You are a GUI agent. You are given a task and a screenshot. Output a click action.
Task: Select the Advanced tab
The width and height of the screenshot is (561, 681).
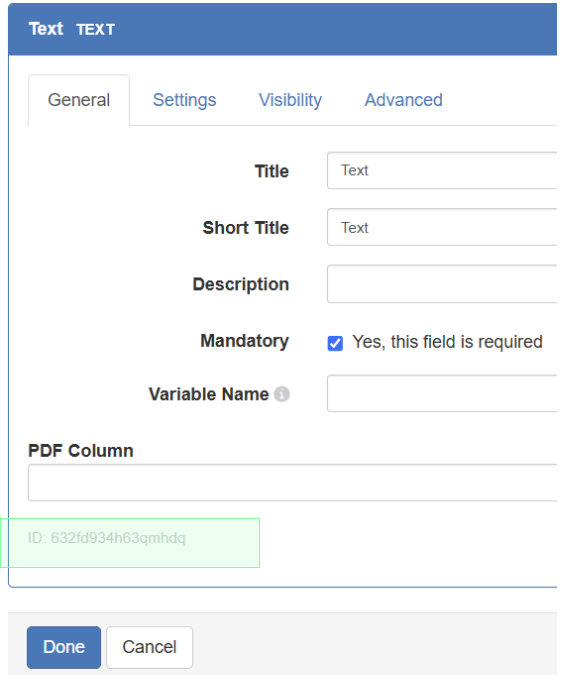[403, 100]
